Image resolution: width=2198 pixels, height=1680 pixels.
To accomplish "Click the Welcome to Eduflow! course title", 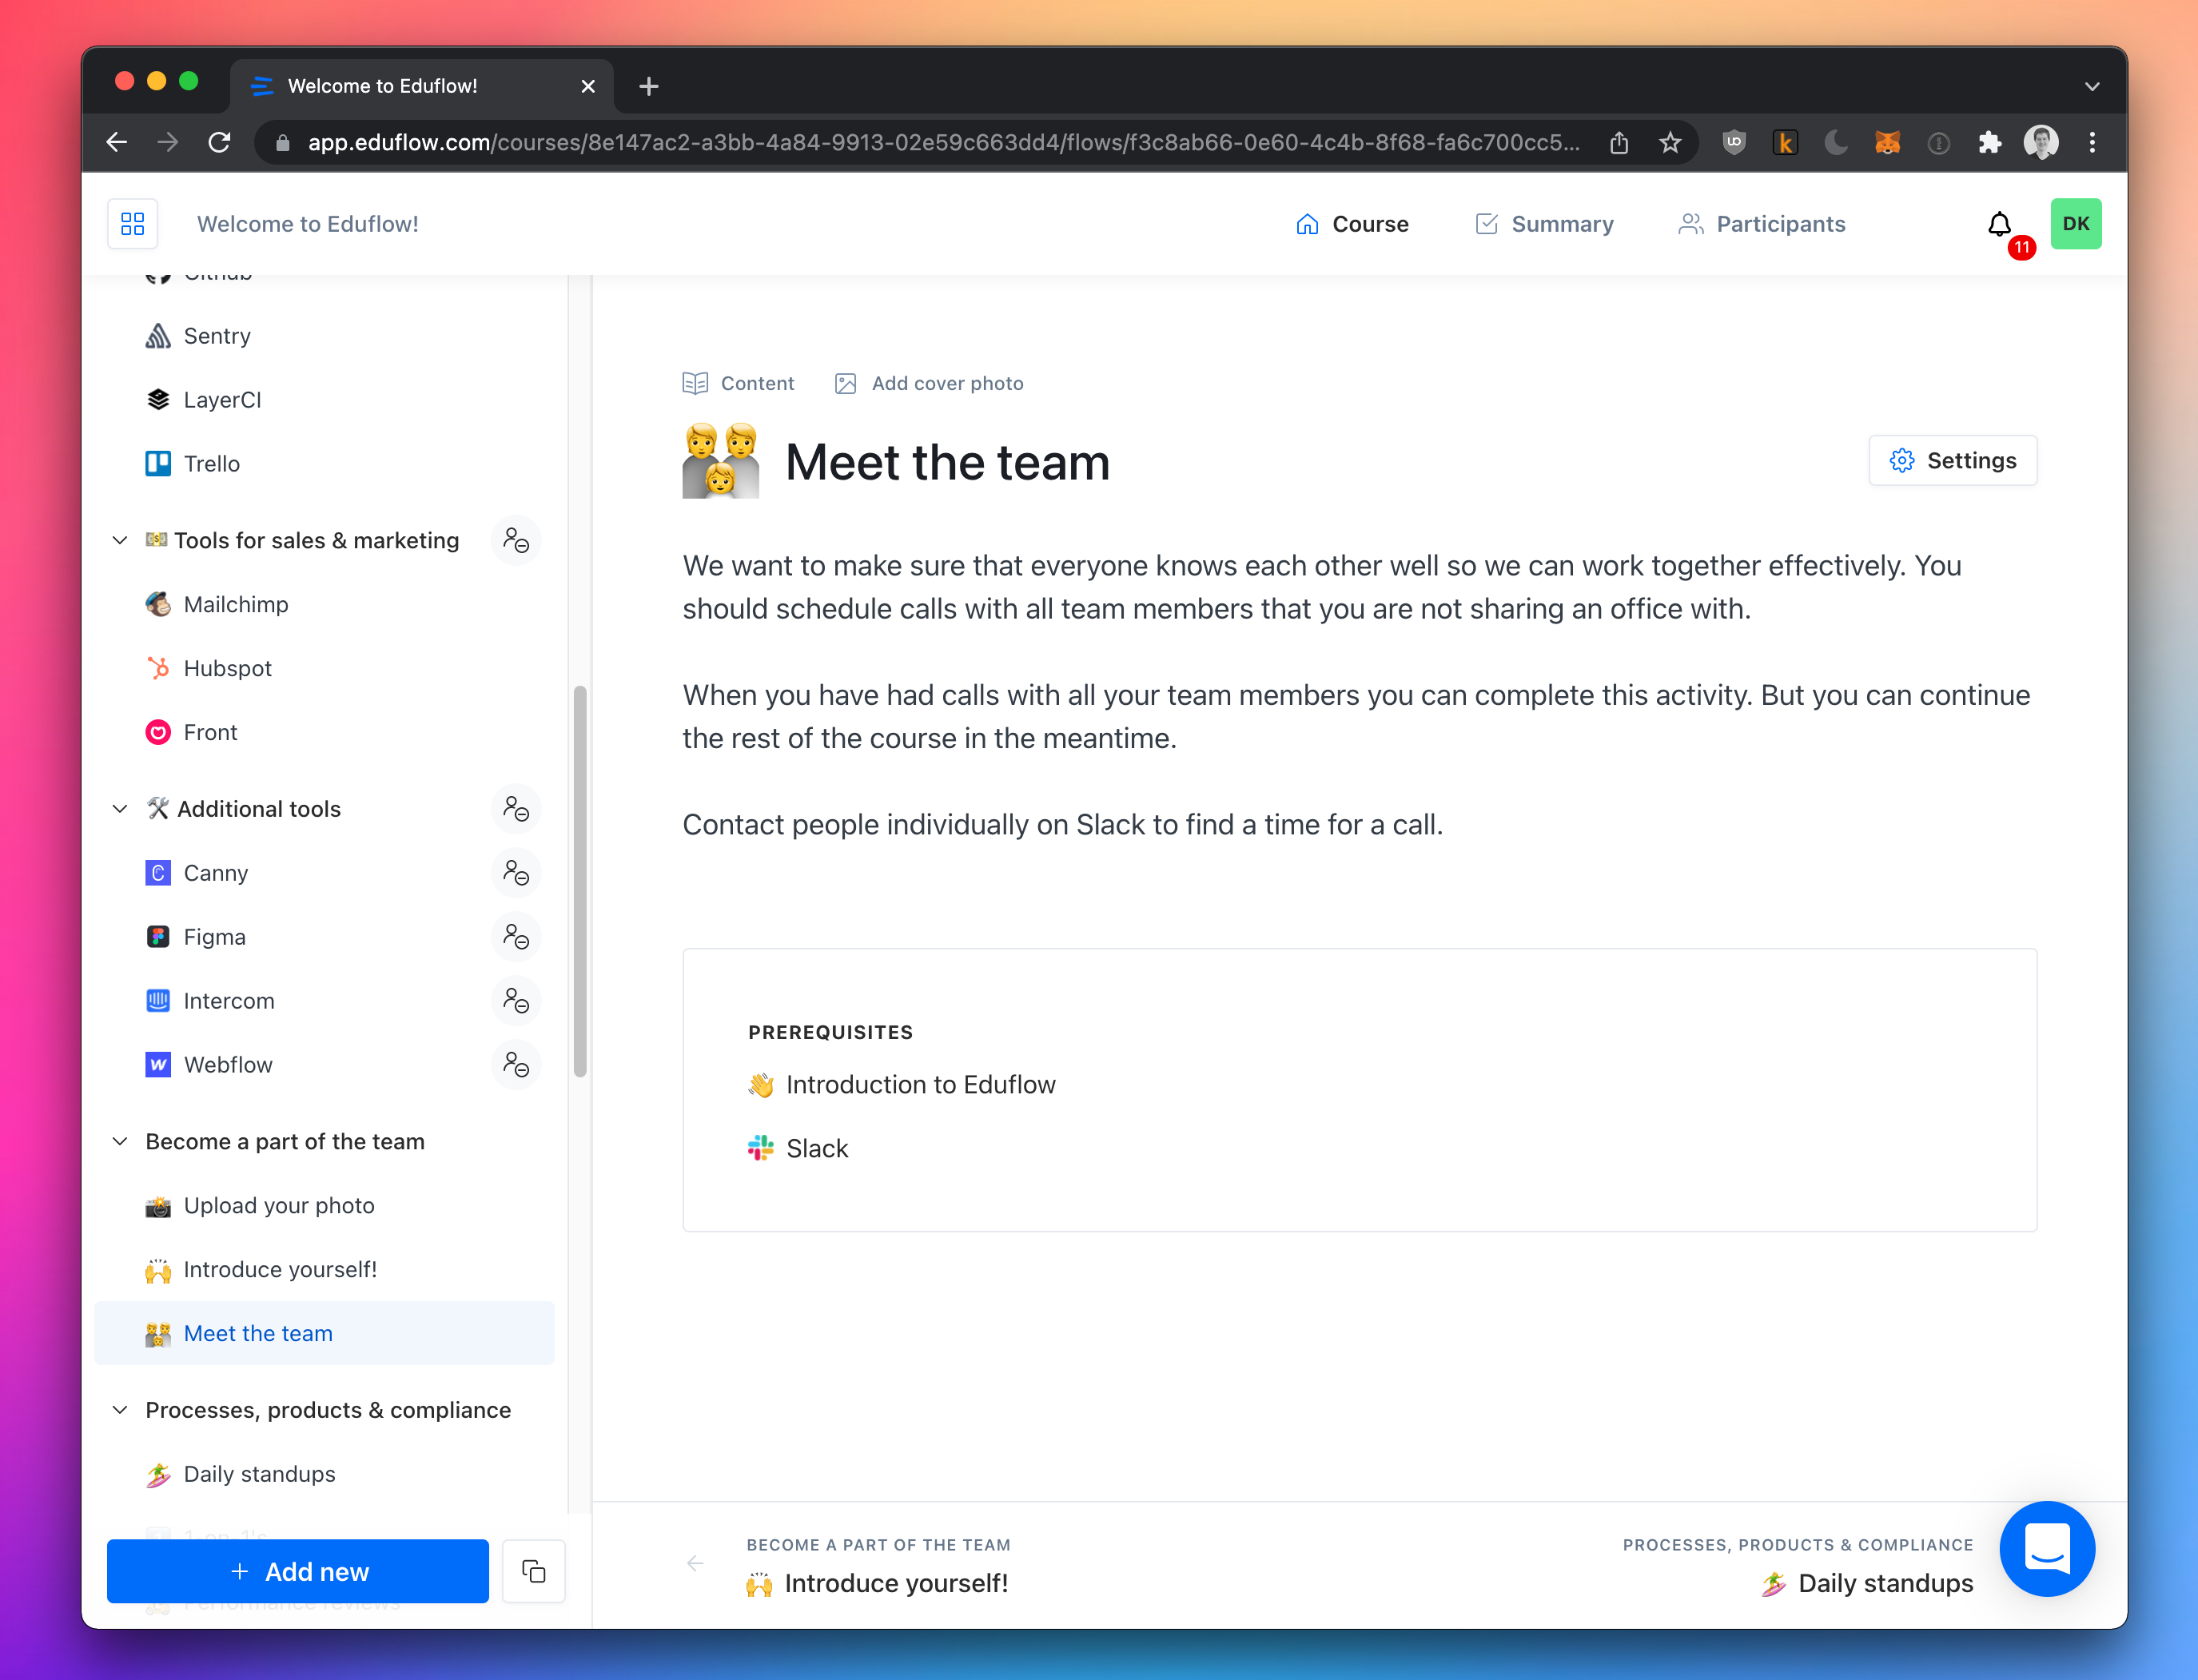I will [308, 224].
